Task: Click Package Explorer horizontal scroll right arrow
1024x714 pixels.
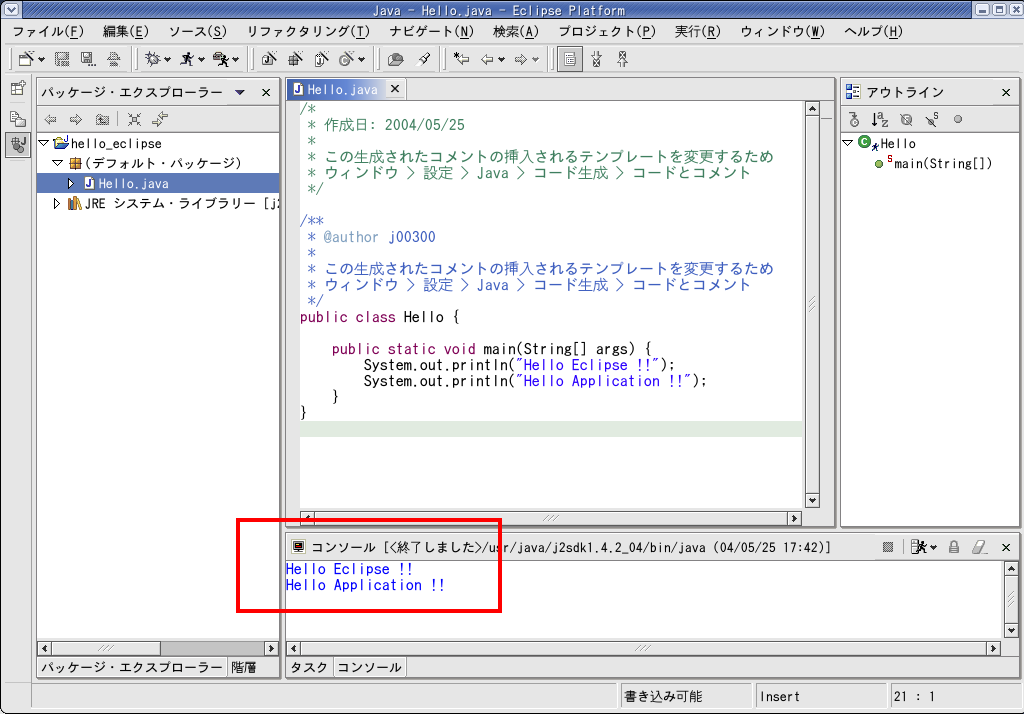Action: (x=271, y=648)
